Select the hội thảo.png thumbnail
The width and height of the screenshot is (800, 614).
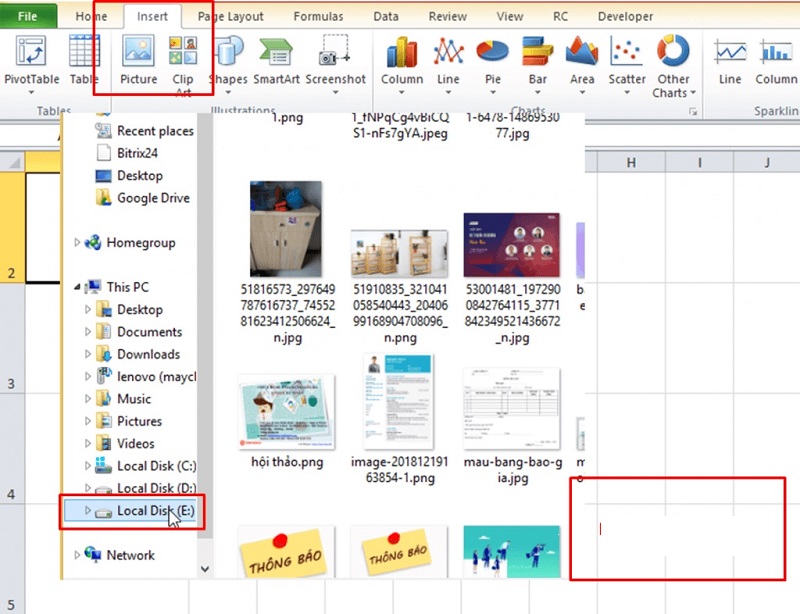pyautogui.click(x=286, y=412)
